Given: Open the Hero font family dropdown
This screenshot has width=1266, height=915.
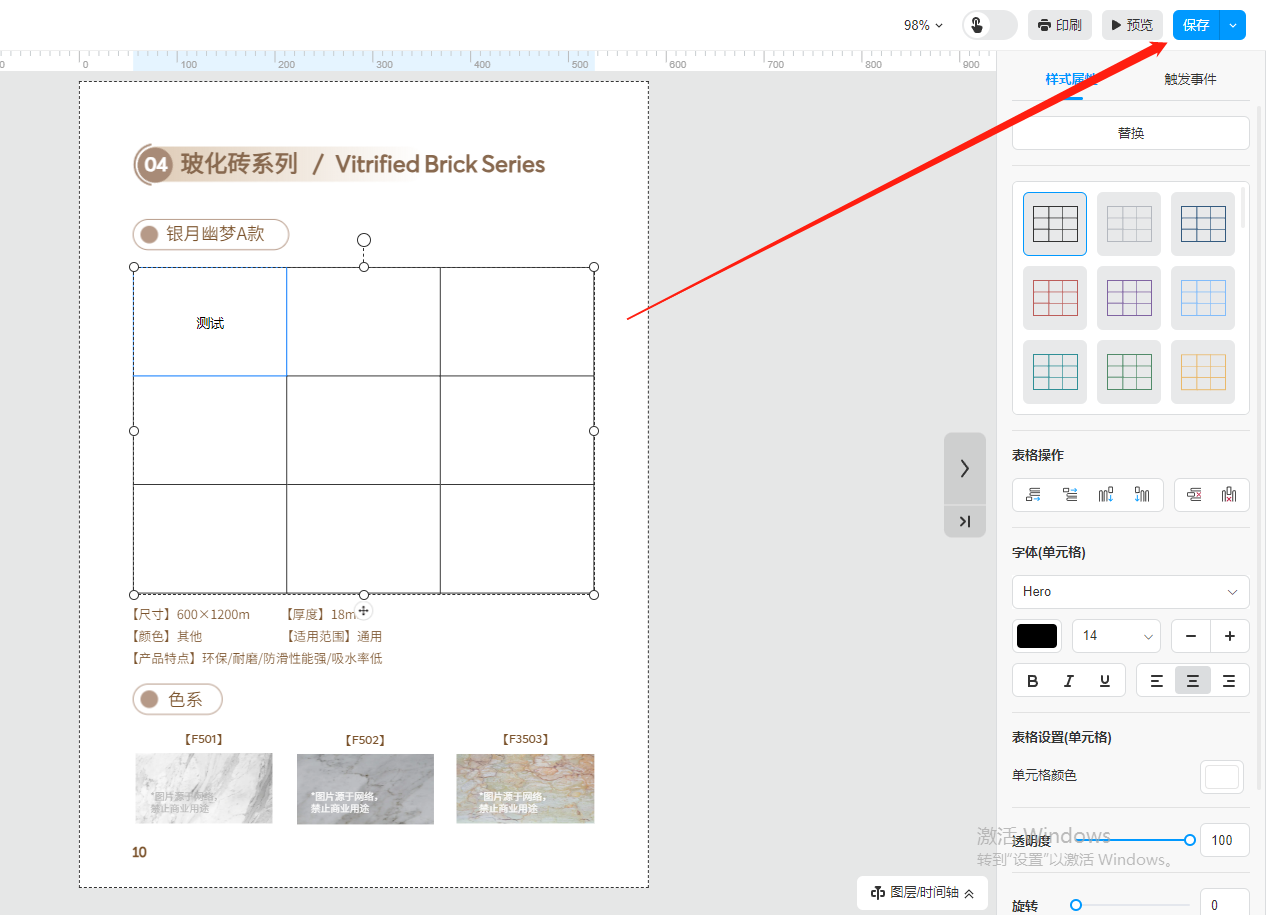Looking at the screenshot, I should point(1130,592).
